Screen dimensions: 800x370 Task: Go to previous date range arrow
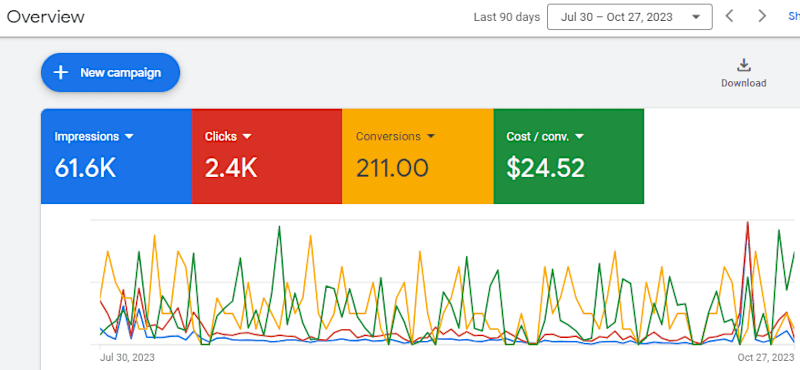tap(730, 16)
